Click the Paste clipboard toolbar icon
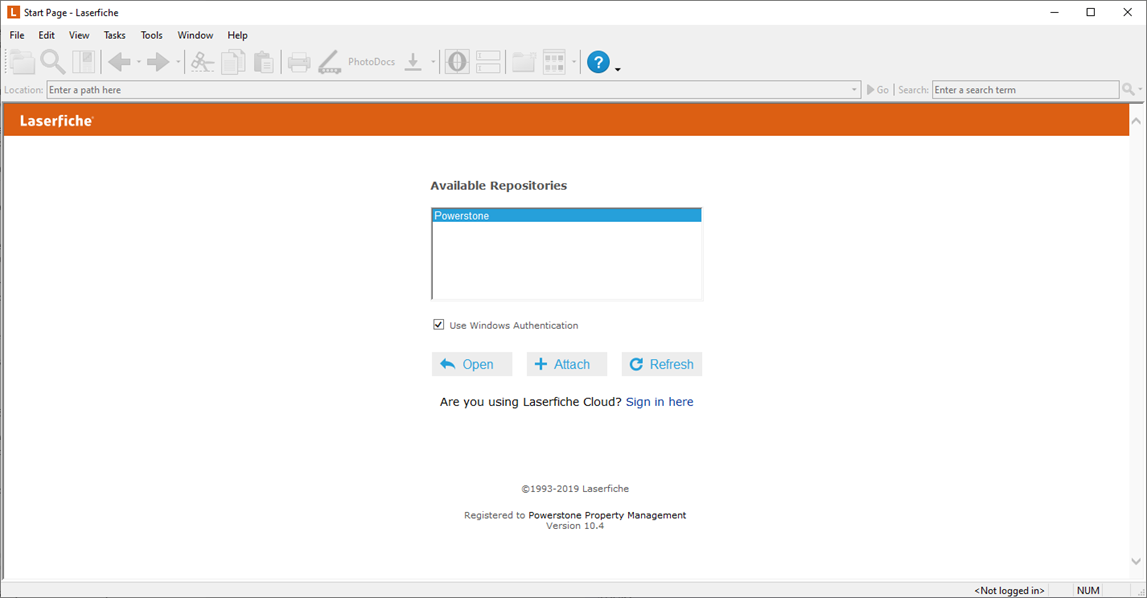1147x598 pixels. 263,62
